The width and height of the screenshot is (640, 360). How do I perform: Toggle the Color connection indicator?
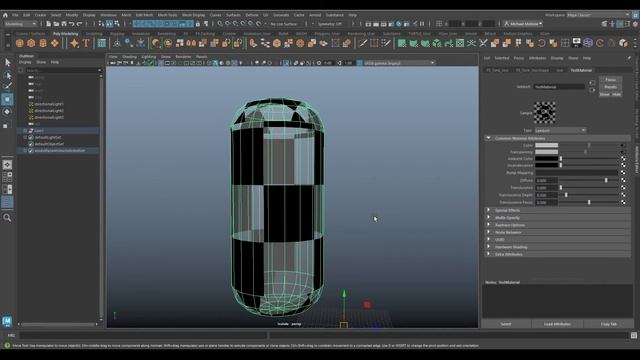coord(623,145)
